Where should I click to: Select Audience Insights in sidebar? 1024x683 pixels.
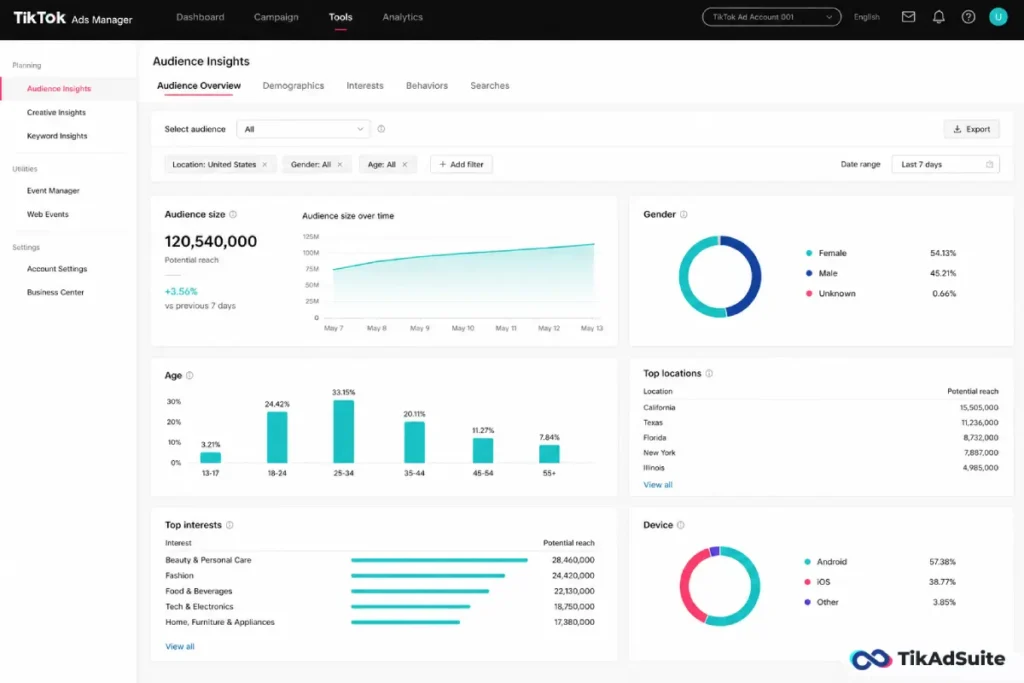click(x=69, y=89)
